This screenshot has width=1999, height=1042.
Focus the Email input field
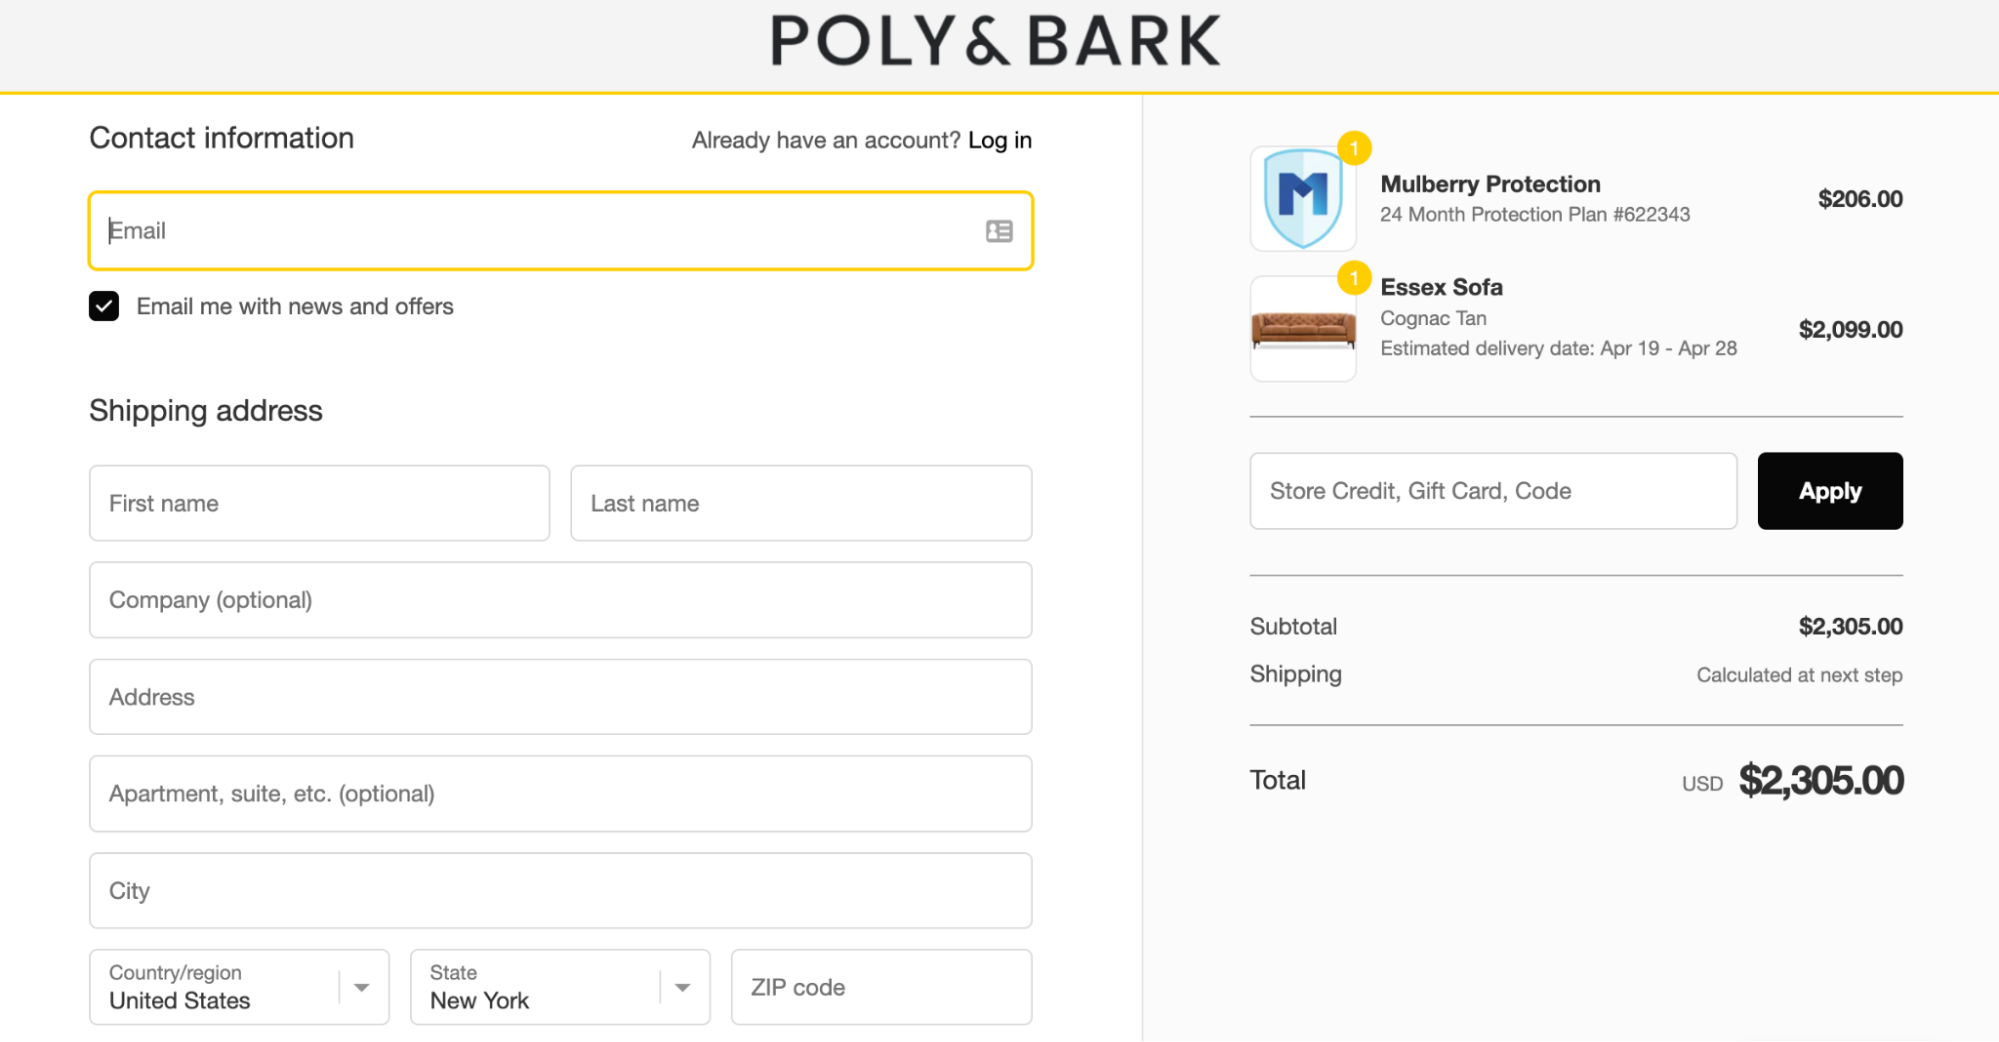point(540,231)
